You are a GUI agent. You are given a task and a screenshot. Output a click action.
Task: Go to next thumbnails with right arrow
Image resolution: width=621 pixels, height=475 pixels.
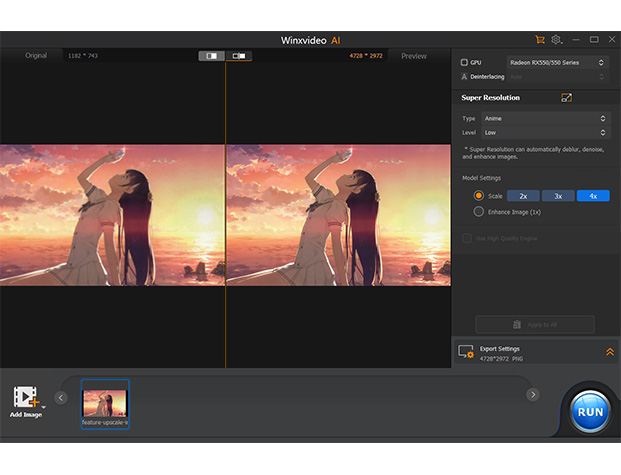click(533, 395)
